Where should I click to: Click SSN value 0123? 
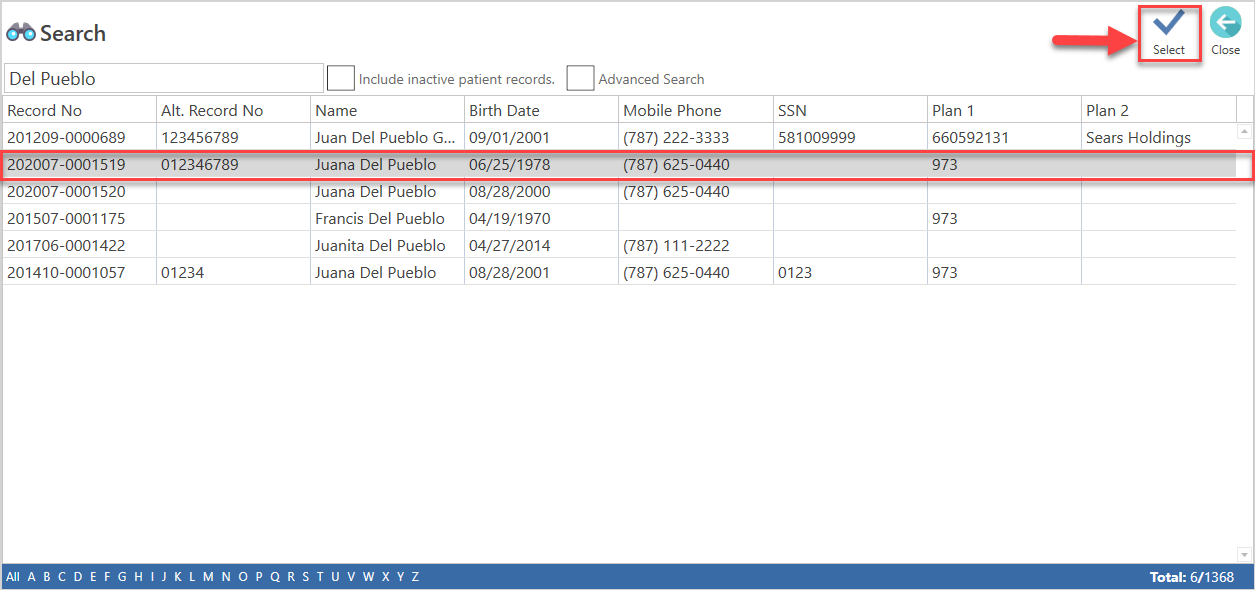click(794, 272)
